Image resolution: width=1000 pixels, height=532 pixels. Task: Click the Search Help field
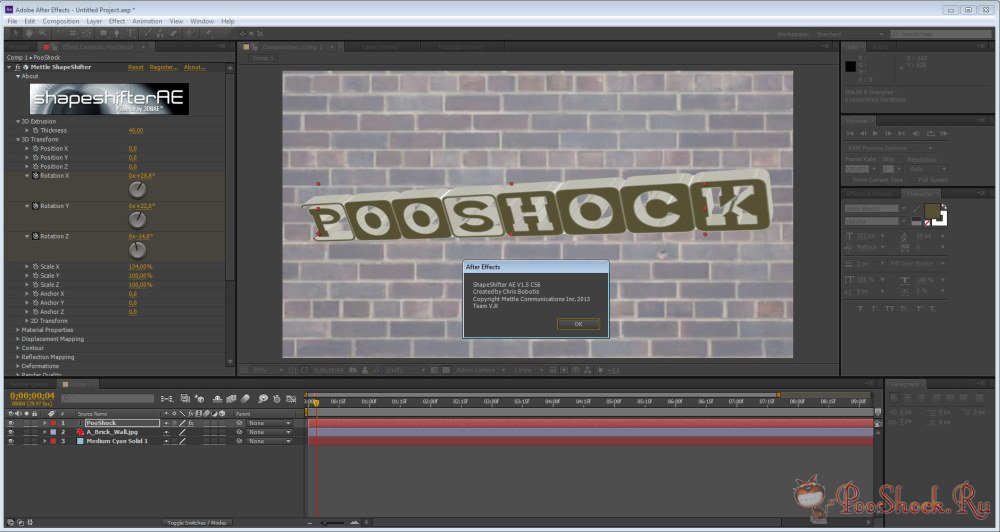(x=941, y=34)
